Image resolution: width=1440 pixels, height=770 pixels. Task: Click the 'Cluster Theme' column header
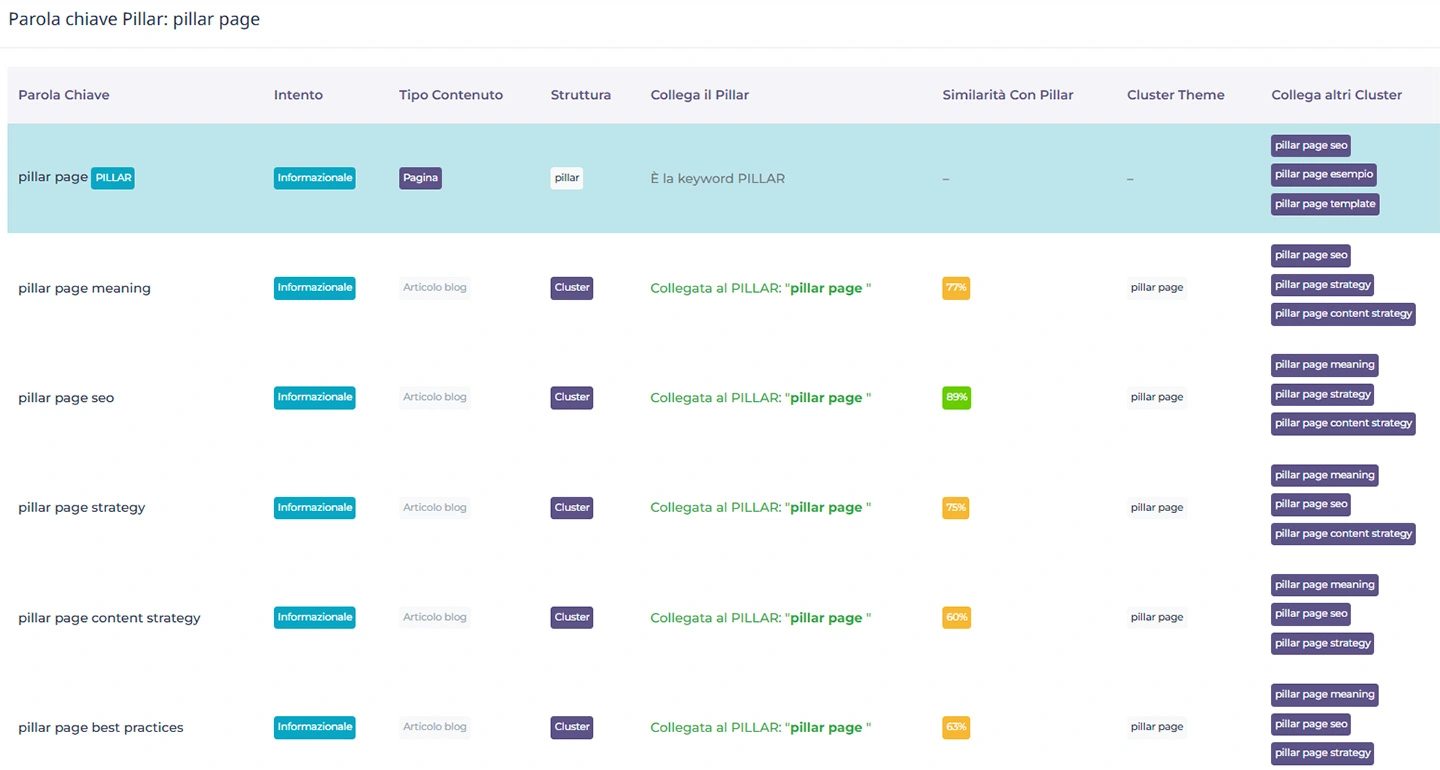tap(1175, 95)
